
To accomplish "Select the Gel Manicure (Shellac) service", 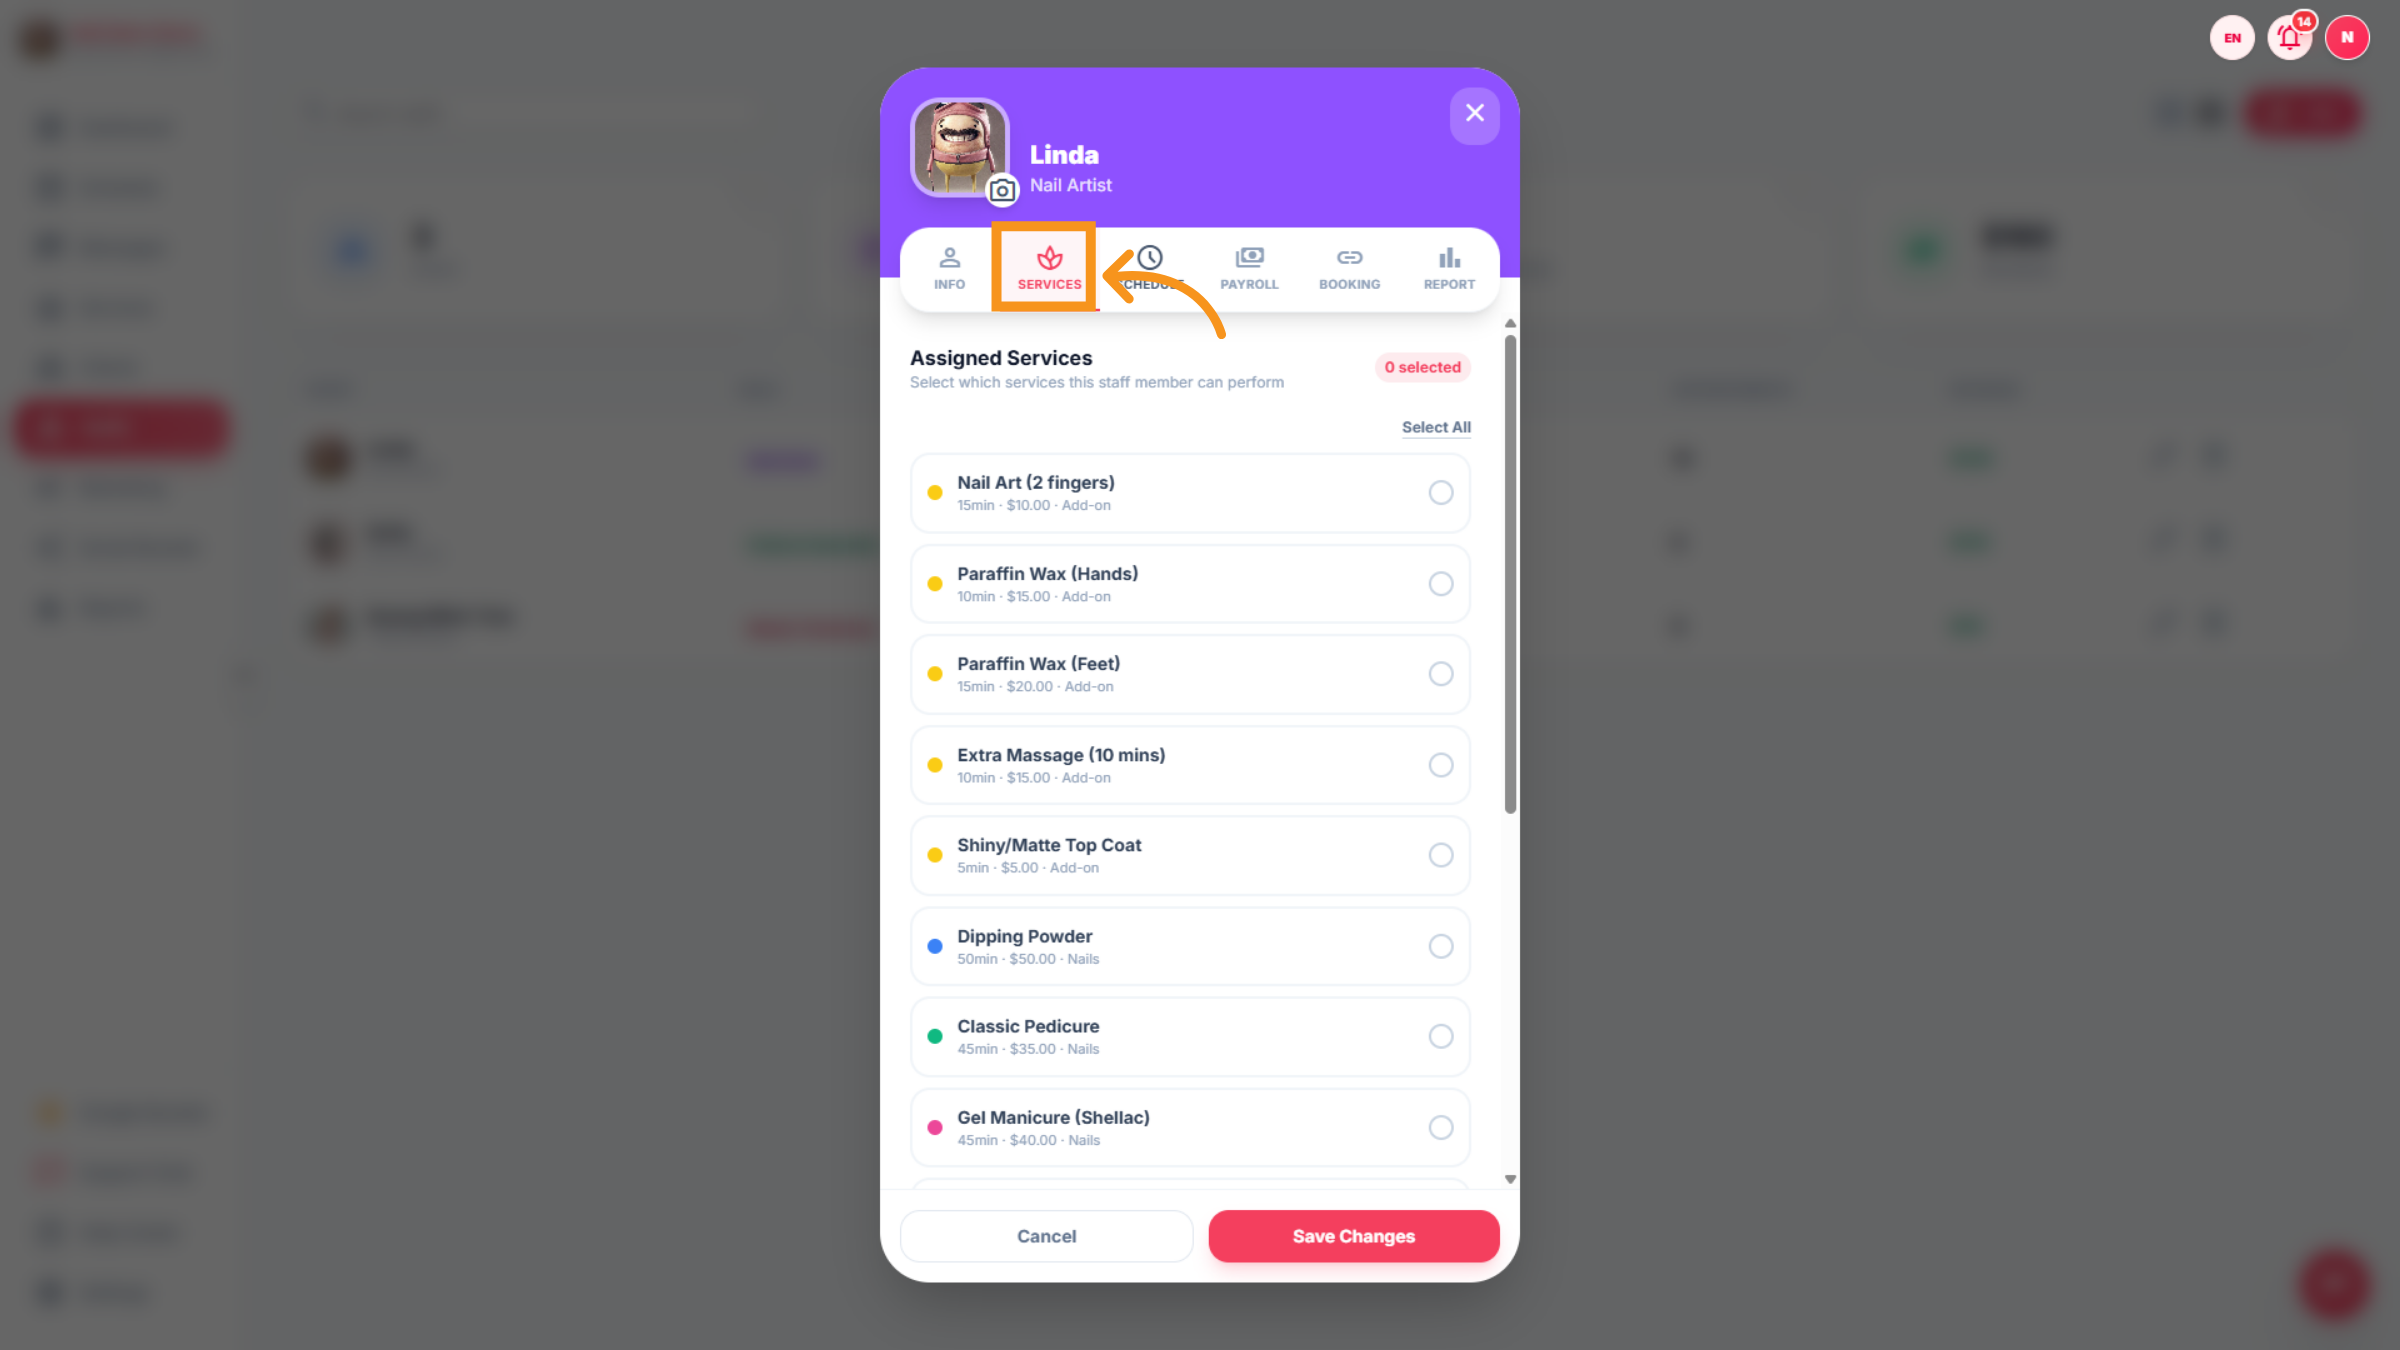I will [x=1190, y=1127].
